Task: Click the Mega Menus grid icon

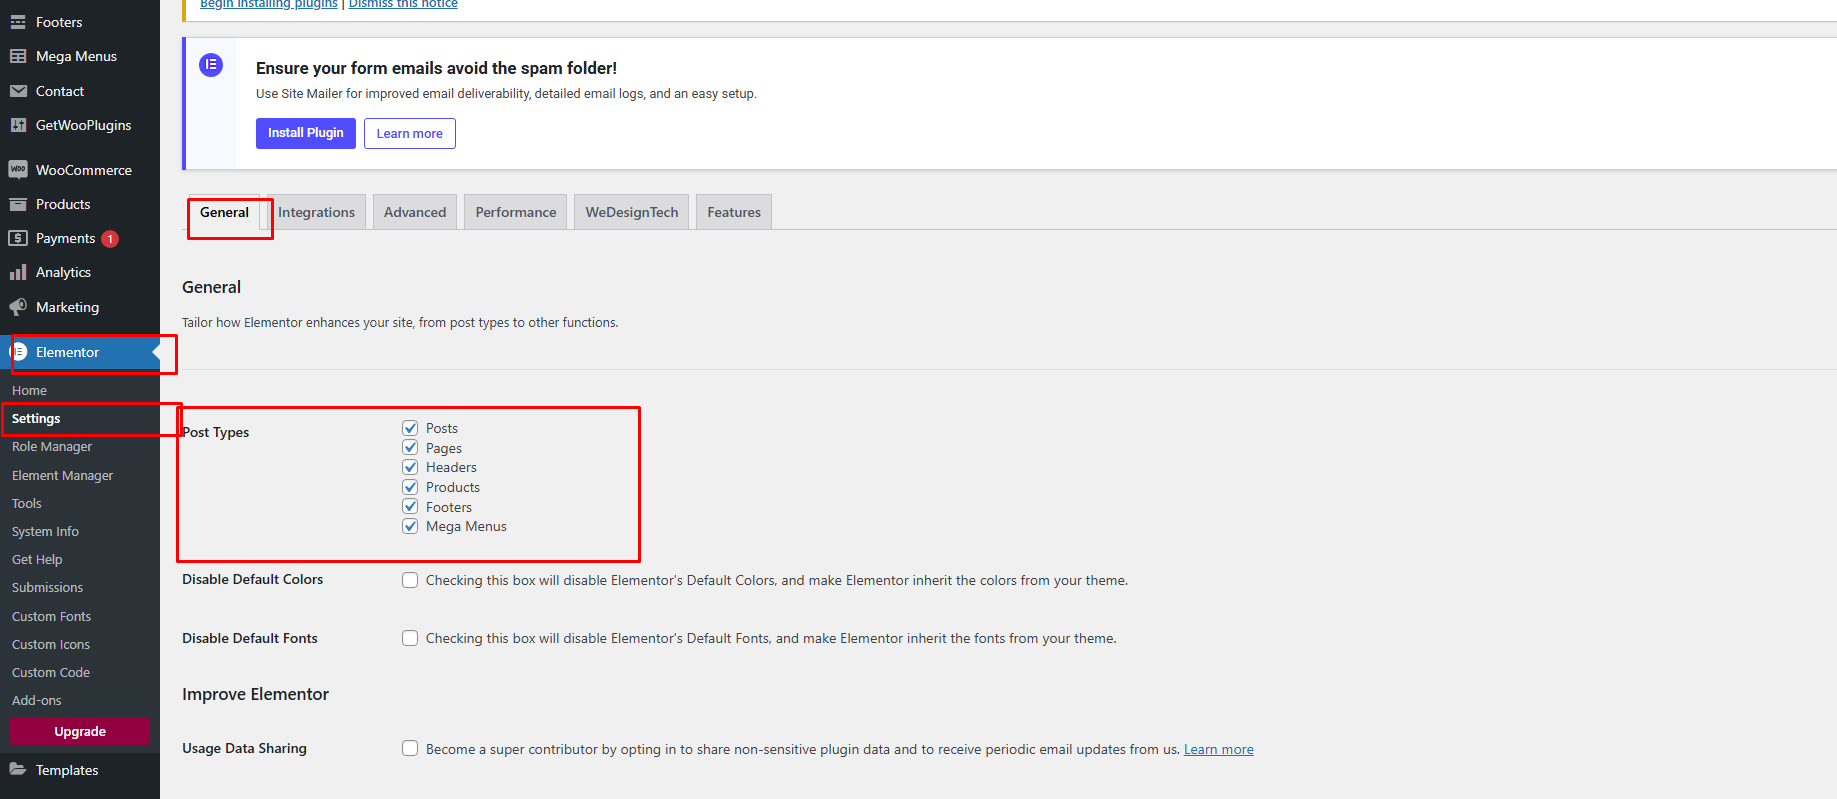Action: tap(18, 56)
